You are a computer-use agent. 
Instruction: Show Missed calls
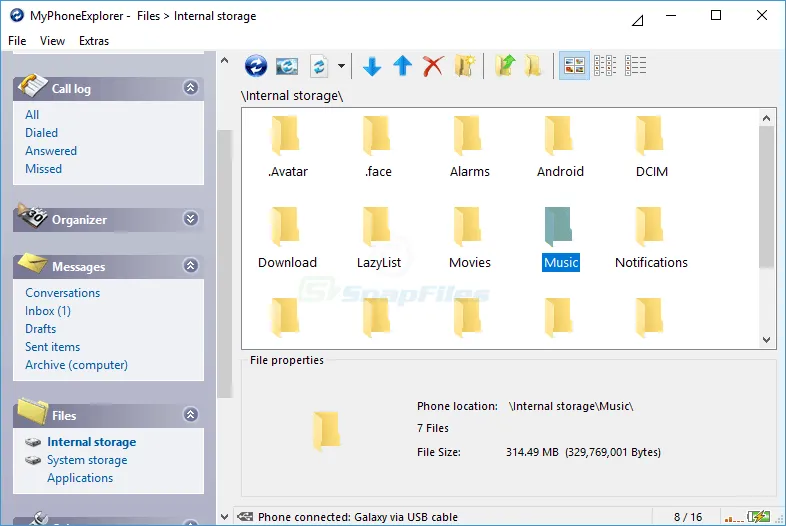[44, 169]
